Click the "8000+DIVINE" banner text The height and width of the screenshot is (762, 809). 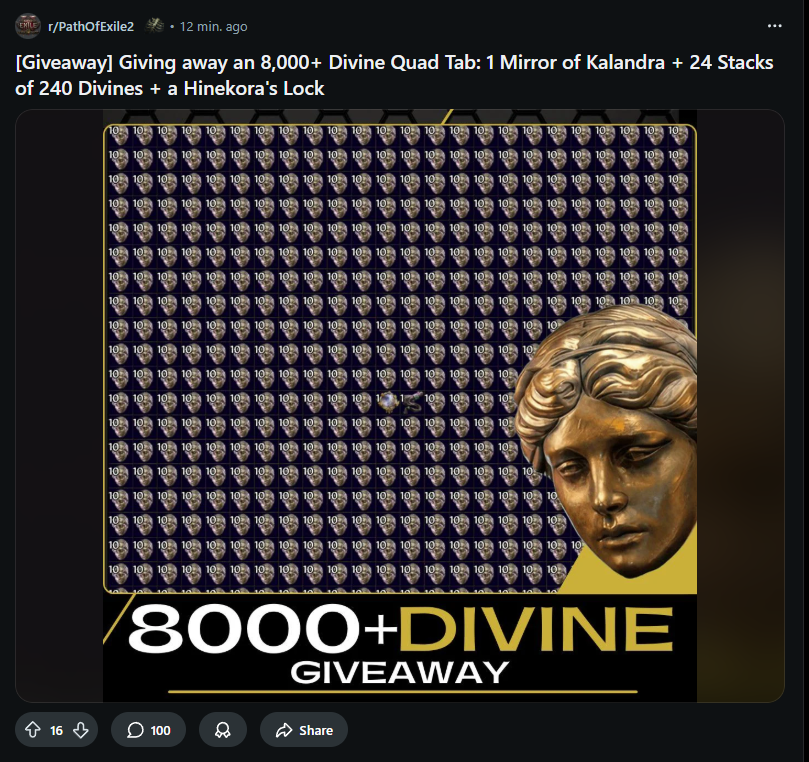[x=401, y=629]
